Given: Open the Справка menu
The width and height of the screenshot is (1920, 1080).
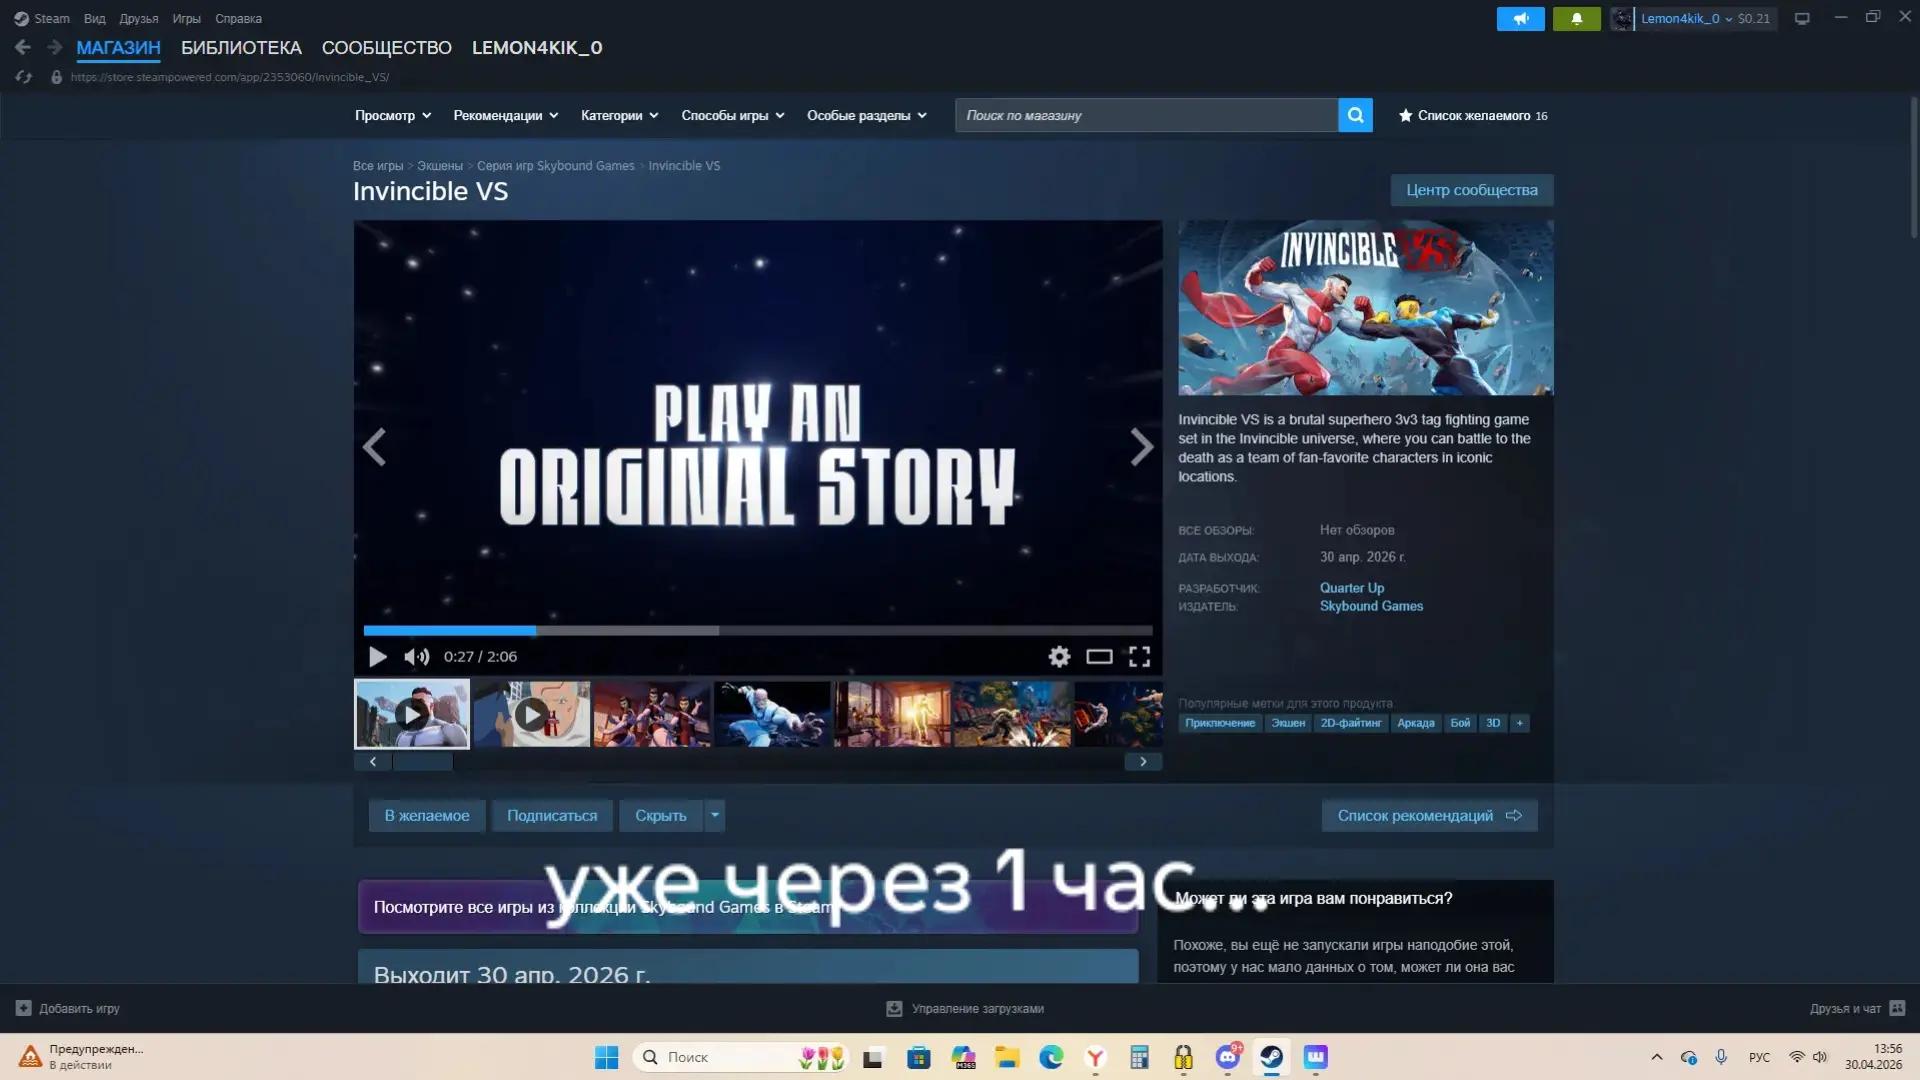Looking at the screenshot, I should point(238,18).
